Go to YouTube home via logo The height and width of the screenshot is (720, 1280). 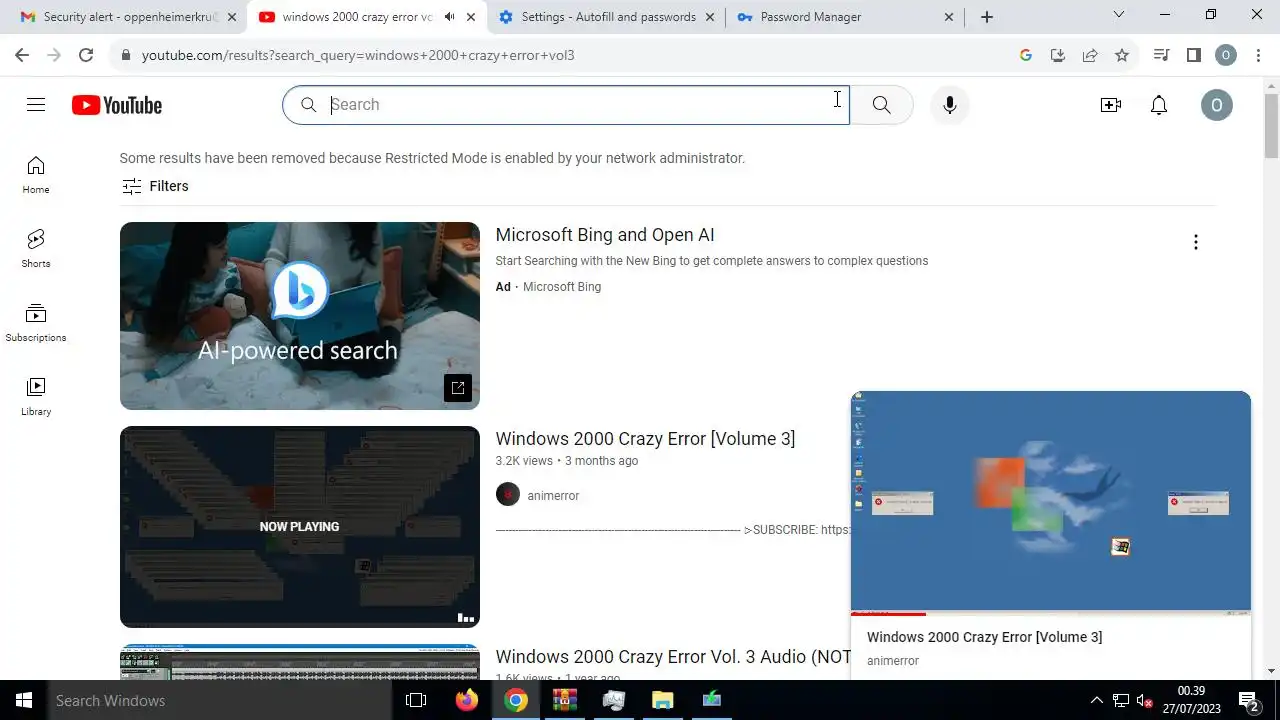coord(117,105)
